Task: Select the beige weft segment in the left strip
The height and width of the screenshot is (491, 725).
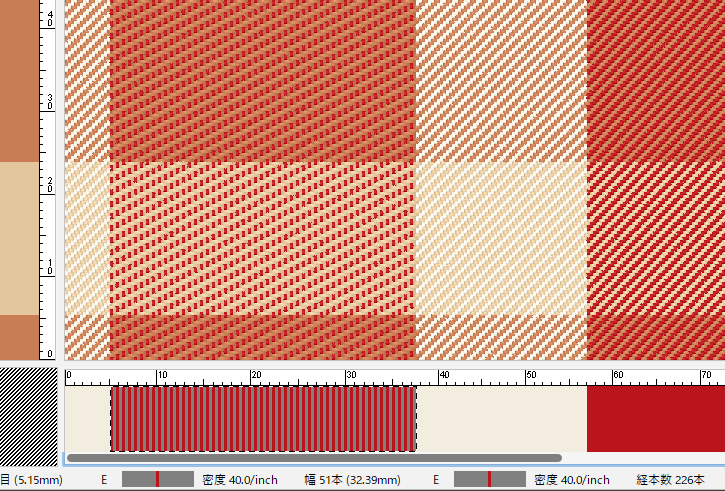Action: click(x=19, y=238)
